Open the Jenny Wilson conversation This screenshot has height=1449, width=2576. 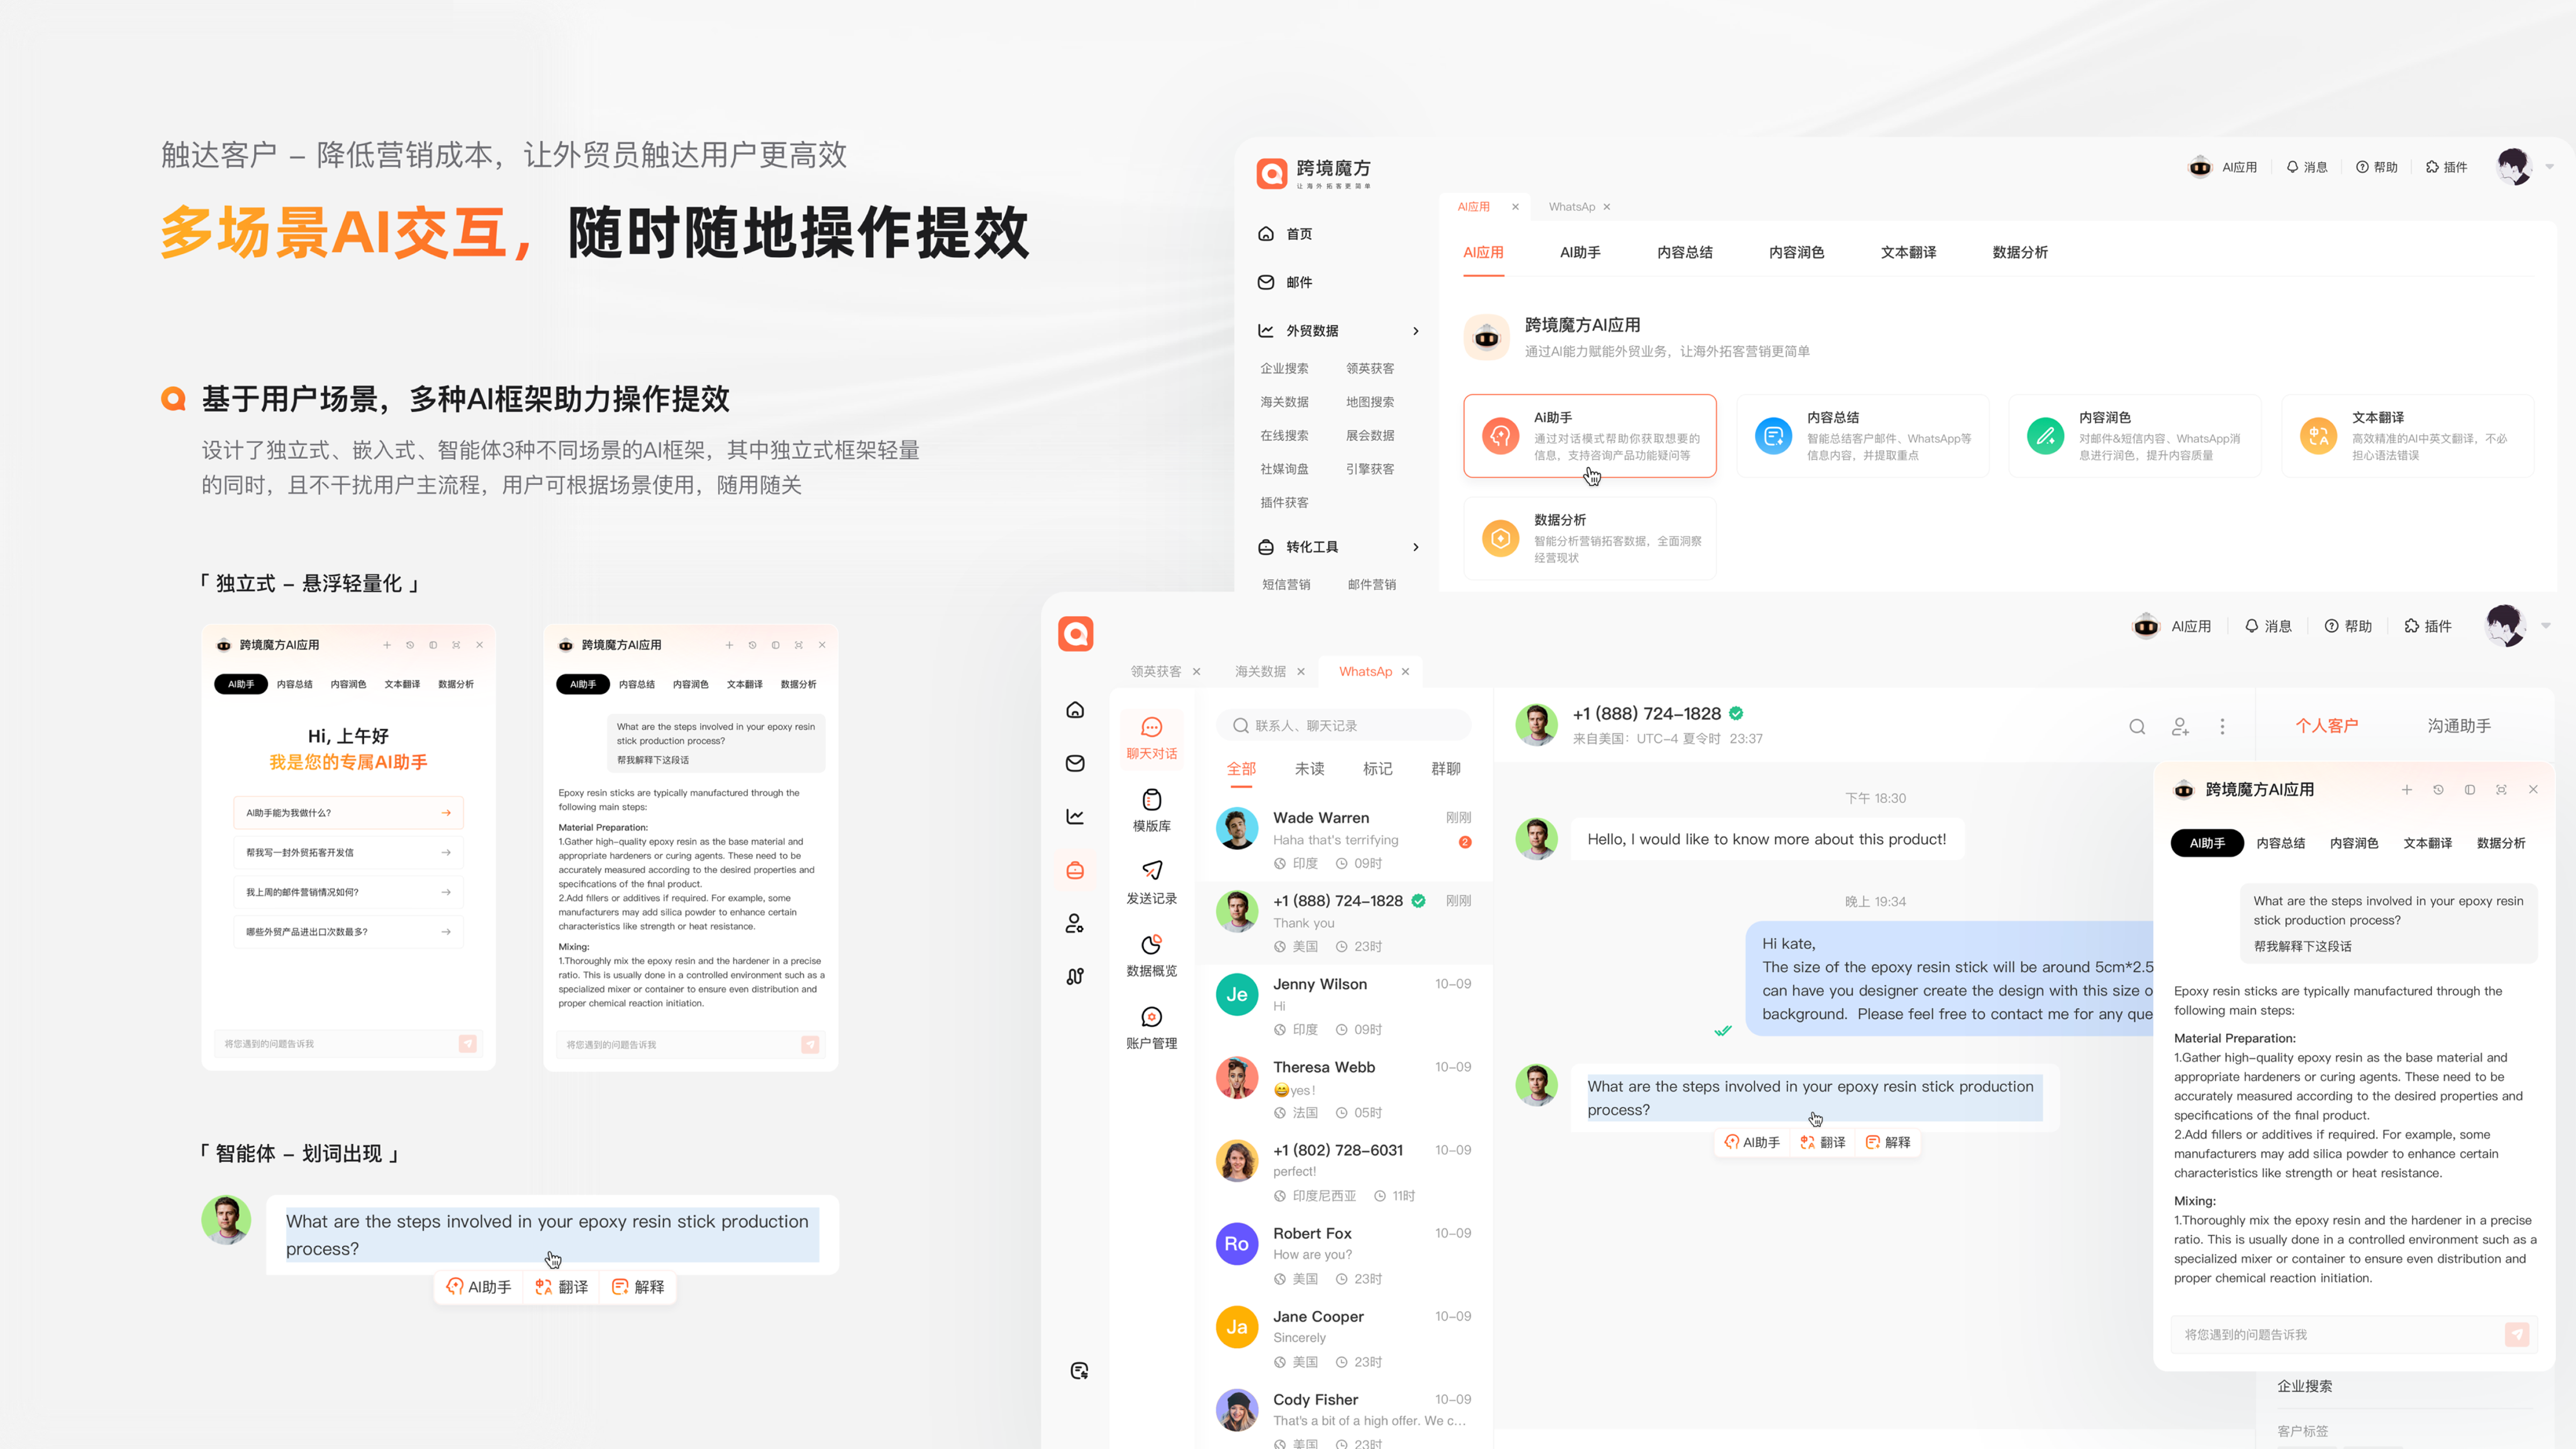click(x=1343, y=1006)
